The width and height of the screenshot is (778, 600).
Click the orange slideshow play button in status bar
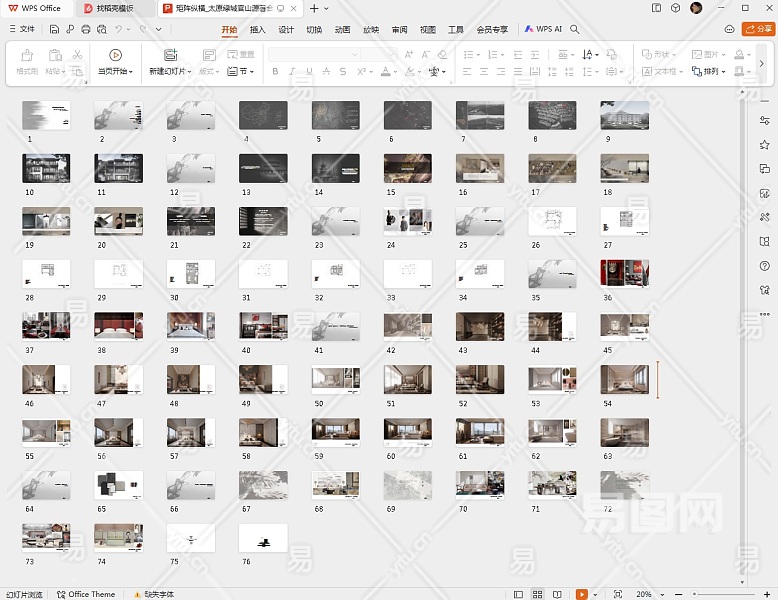click(581, 594)
